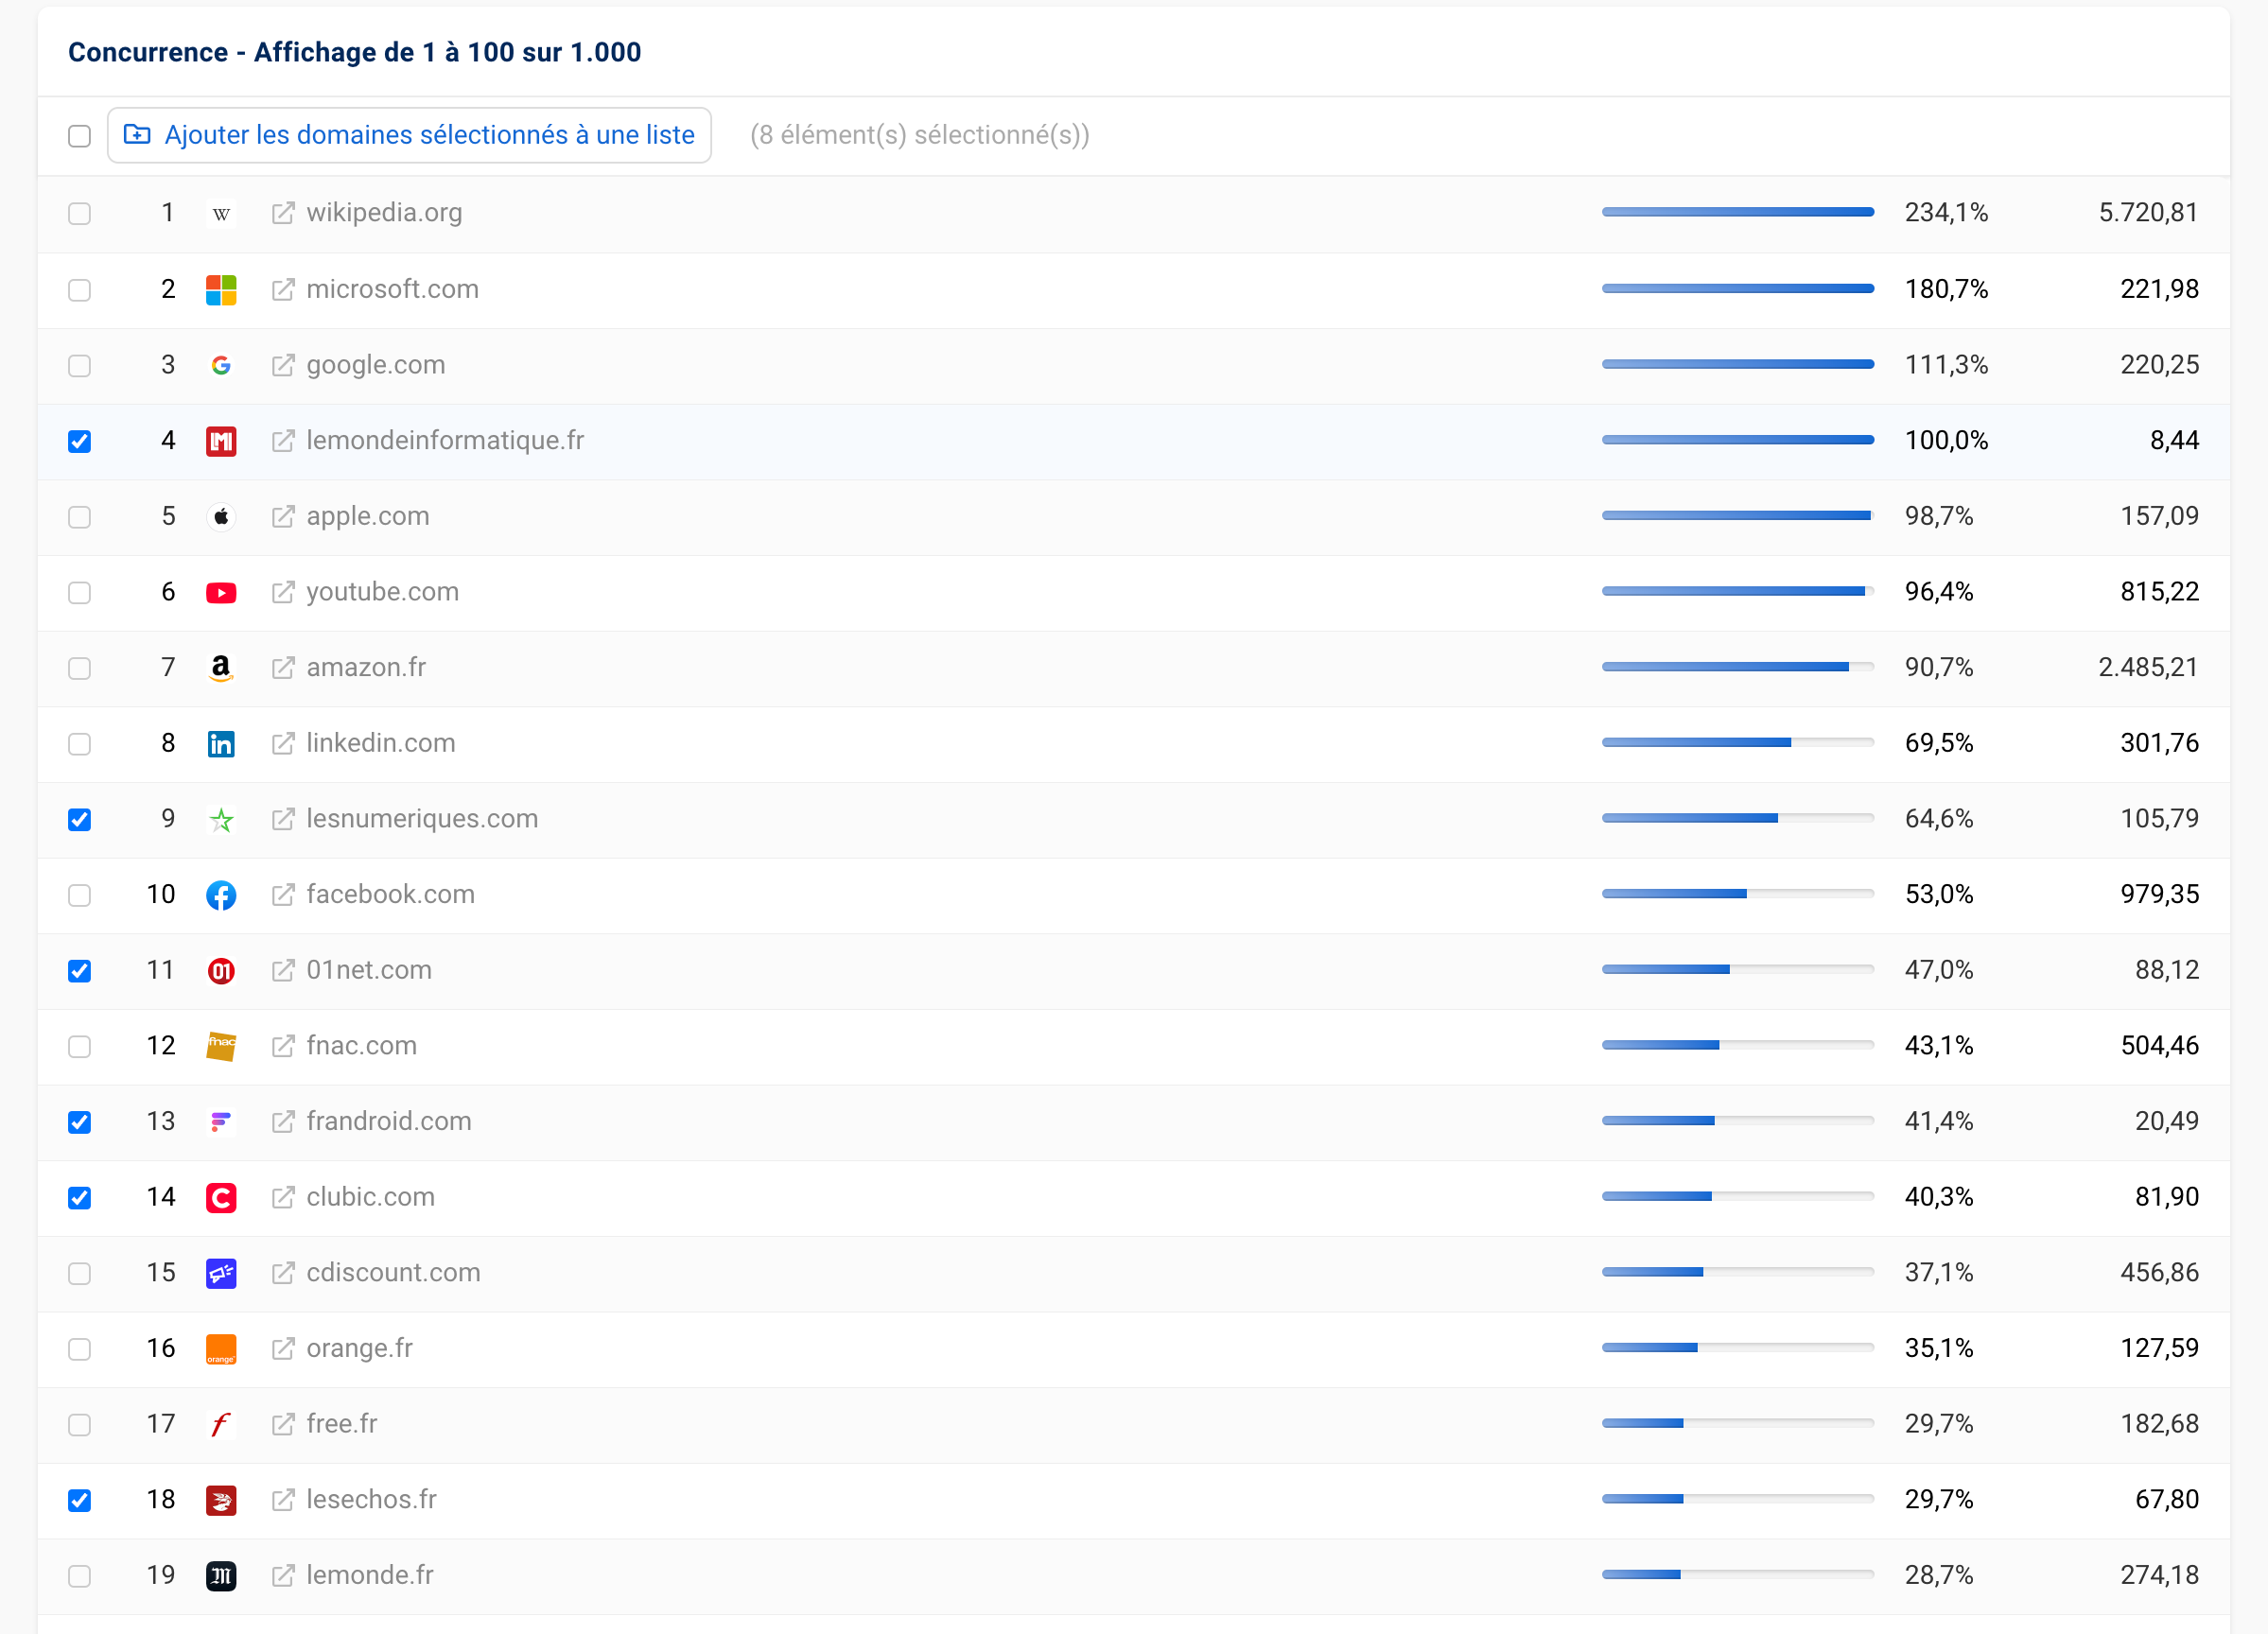
Task: Click the 2.485,21 value in amazon.fr row
Action: [2148, 667]
